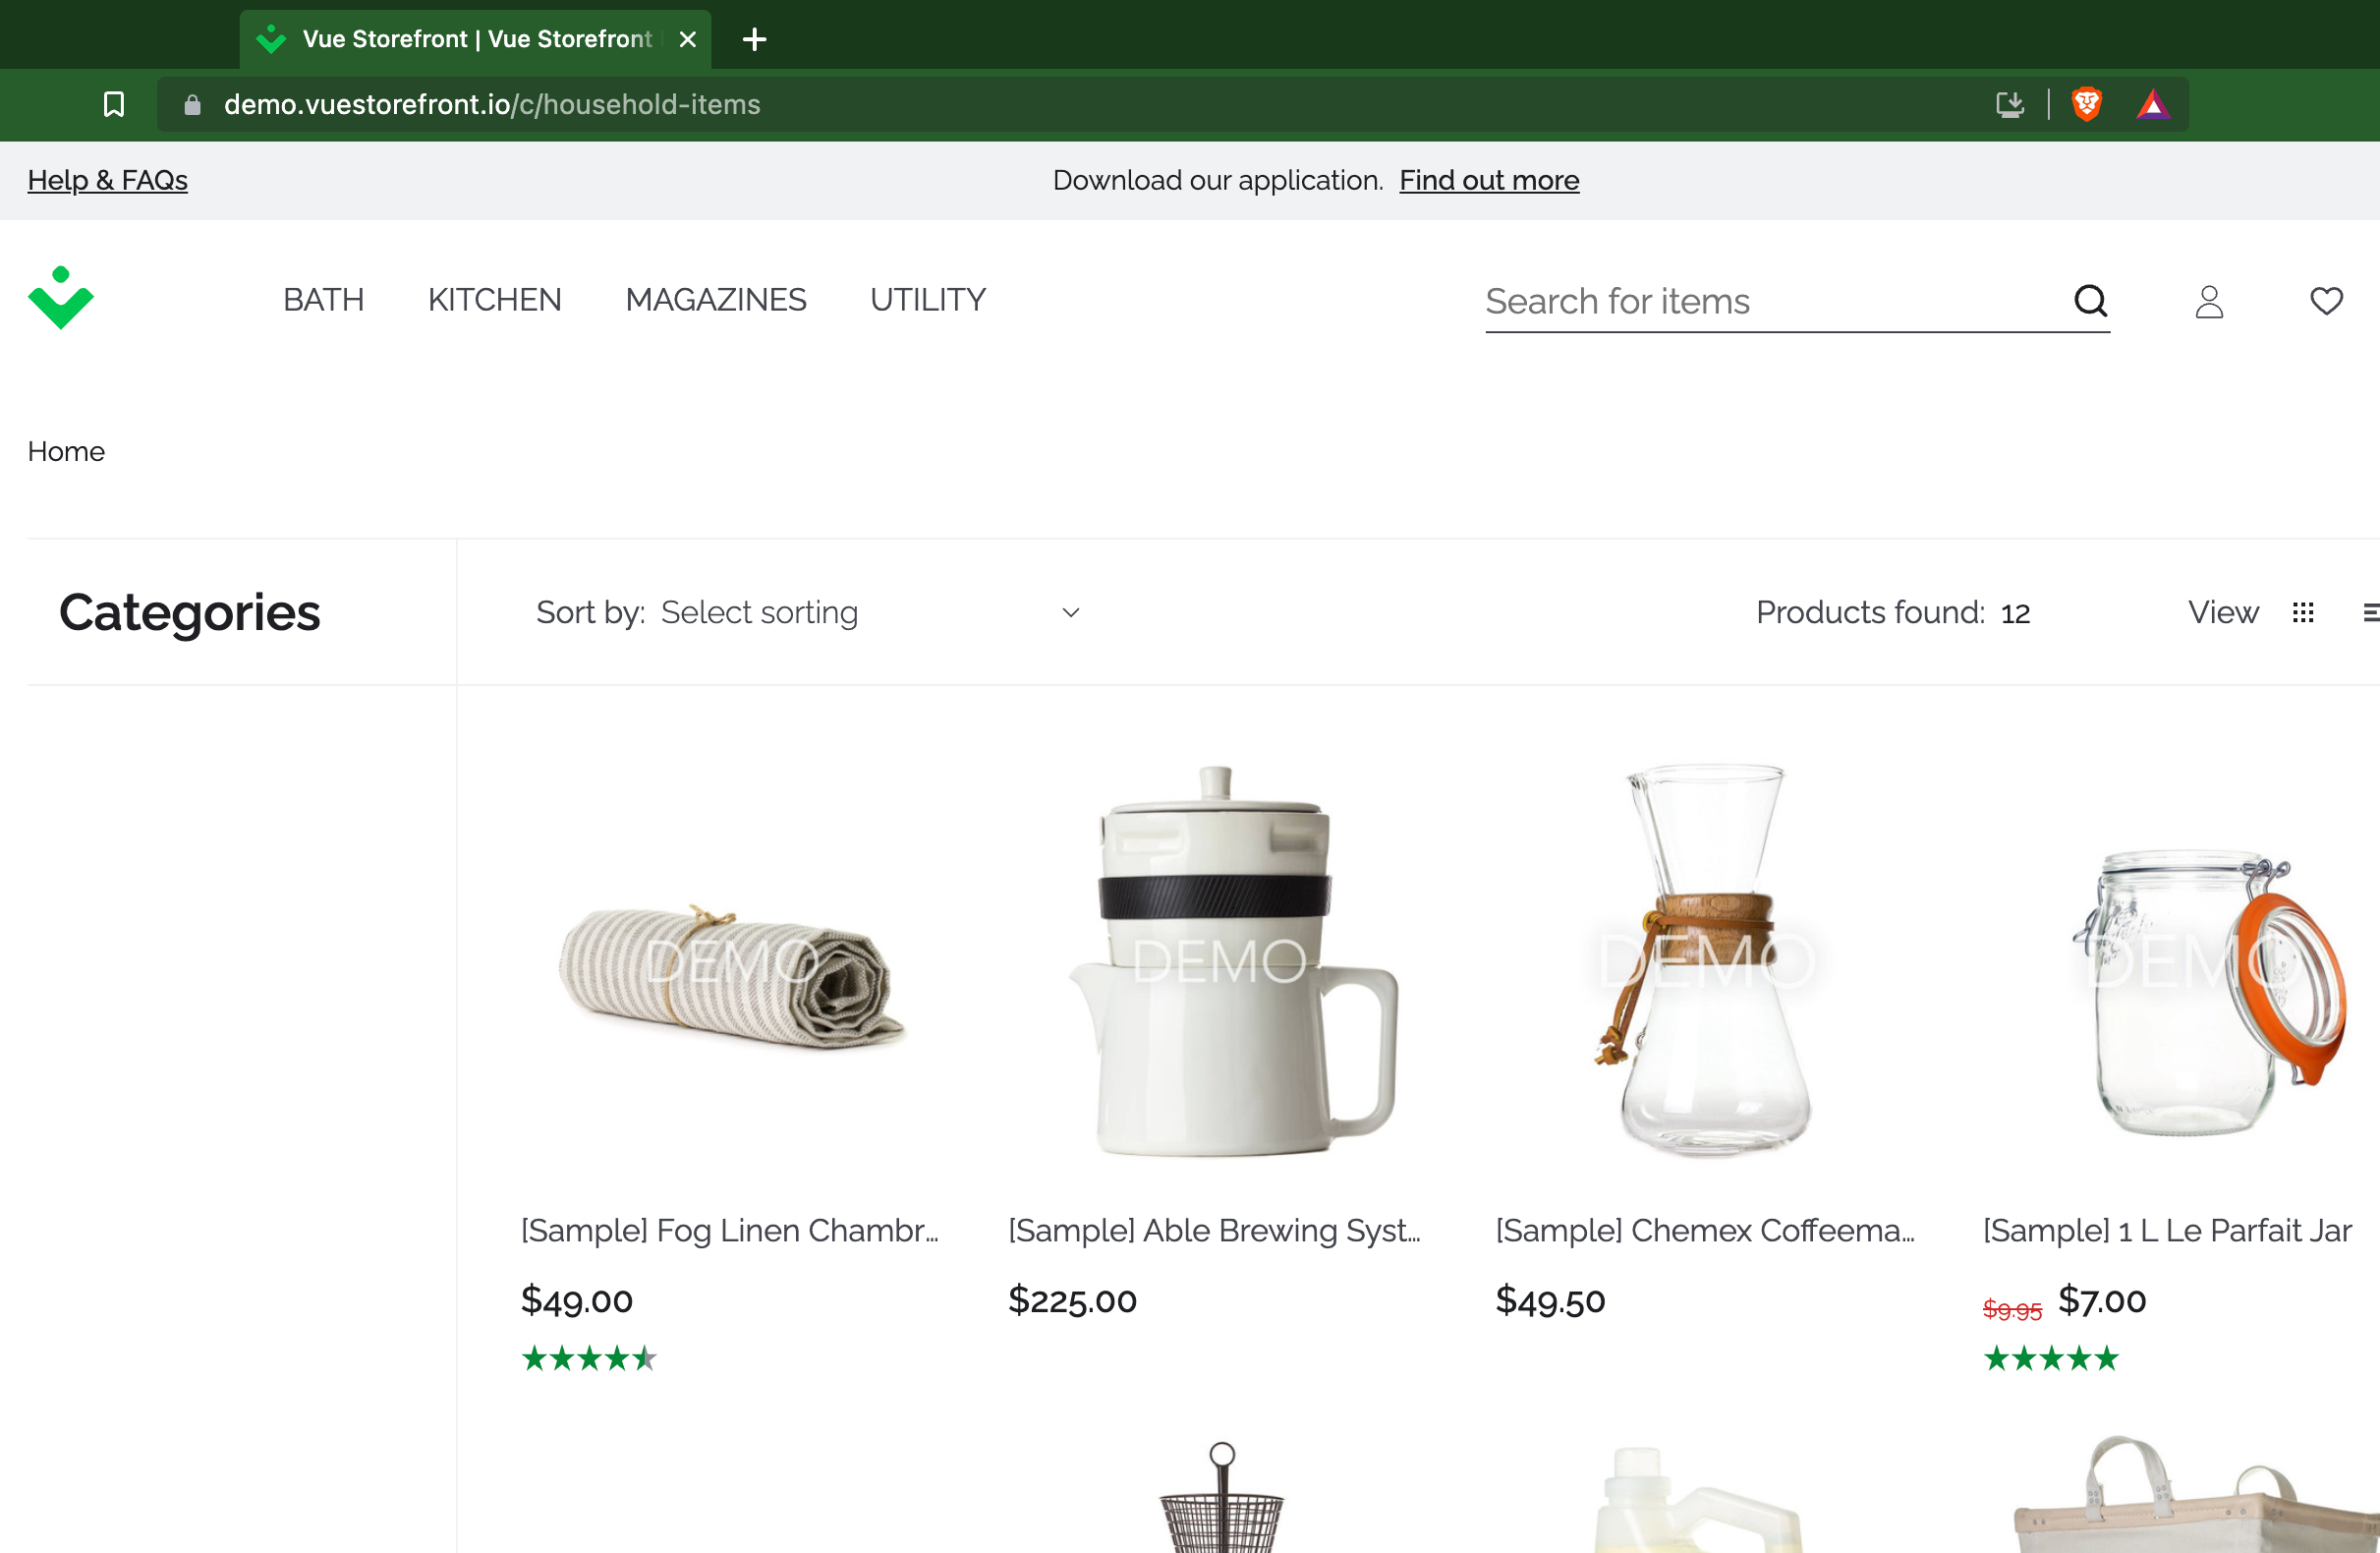Click the Help & FAQs link
The image size is (2380, 1553).
click(107, 180)
